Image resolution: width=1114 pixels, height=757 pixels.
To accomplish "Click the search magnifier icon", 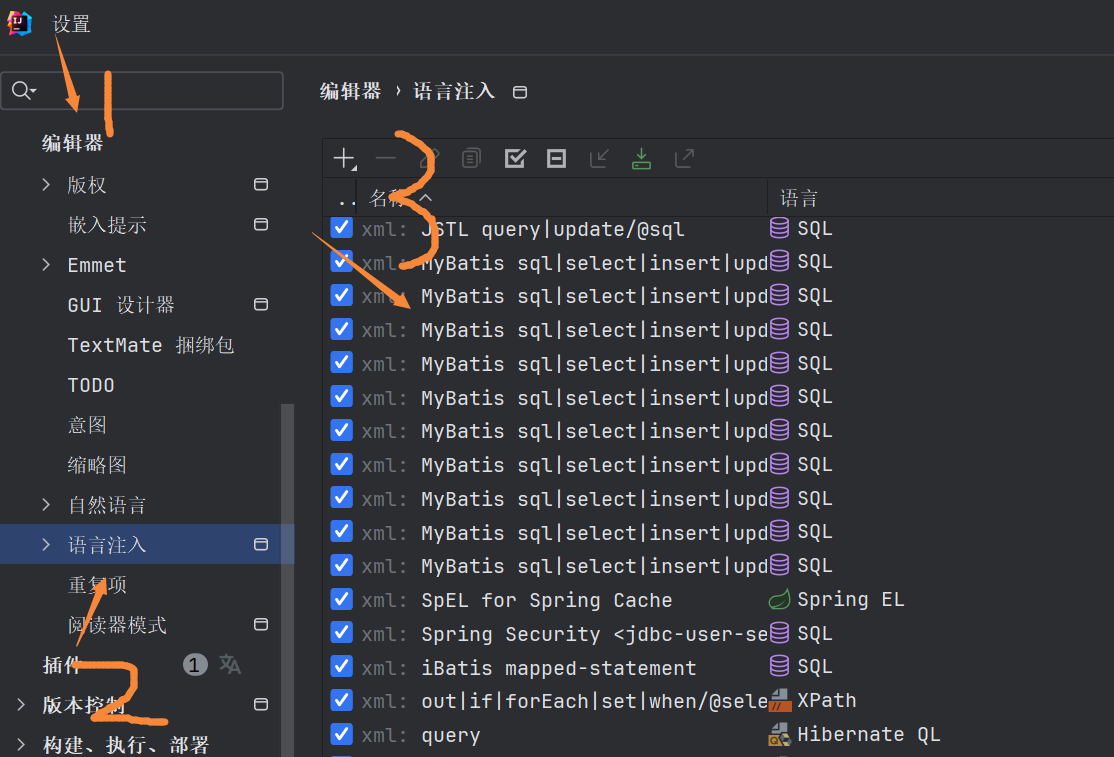I will coord(23,90).
